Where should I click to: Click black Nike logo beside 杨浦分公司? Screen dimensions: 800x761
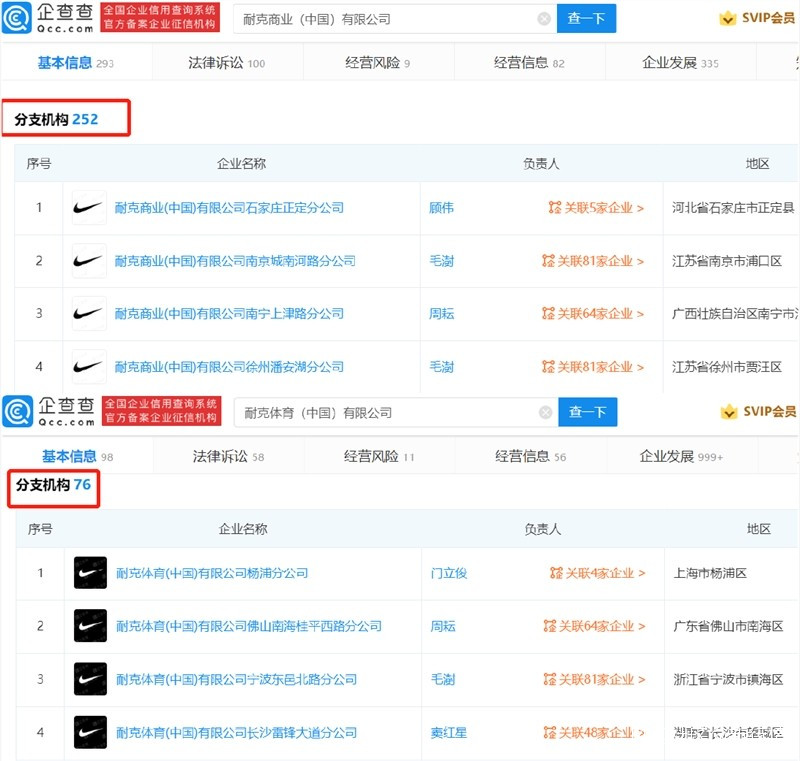[x=90, y=573]
